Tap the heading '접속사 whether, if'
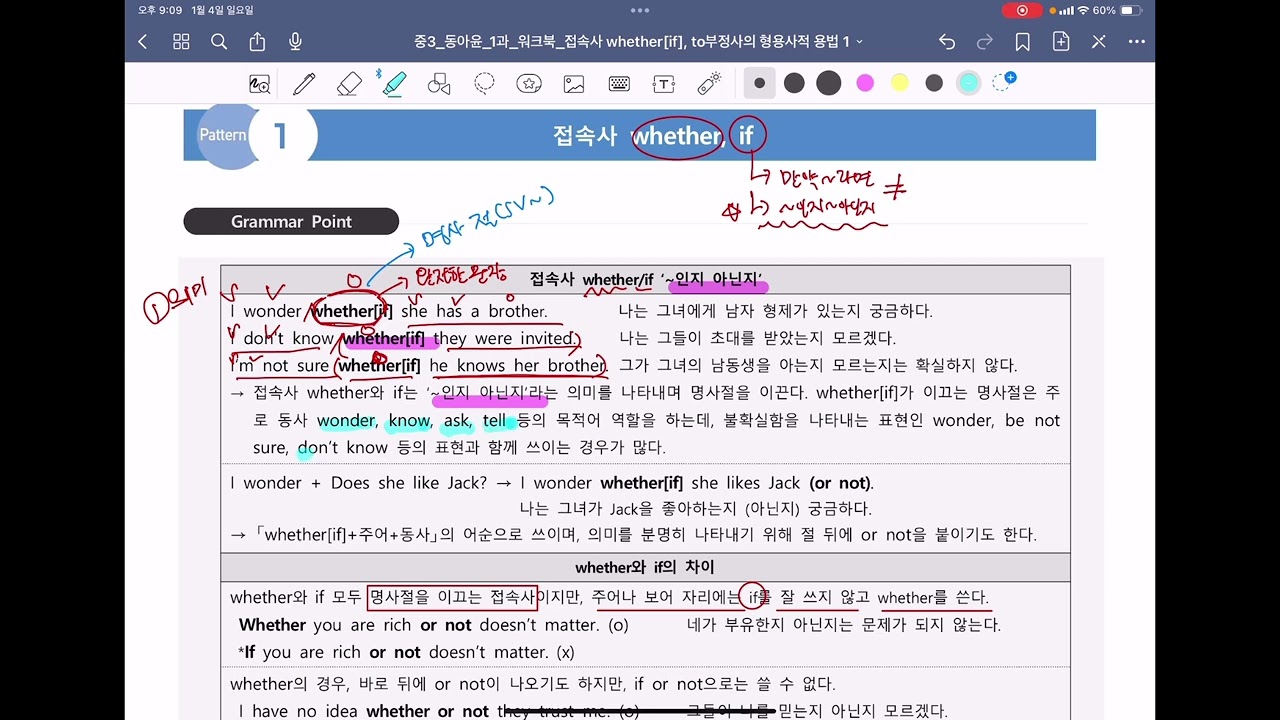Viewport: 1280px width, 720px height. click(x=653, y=135)
